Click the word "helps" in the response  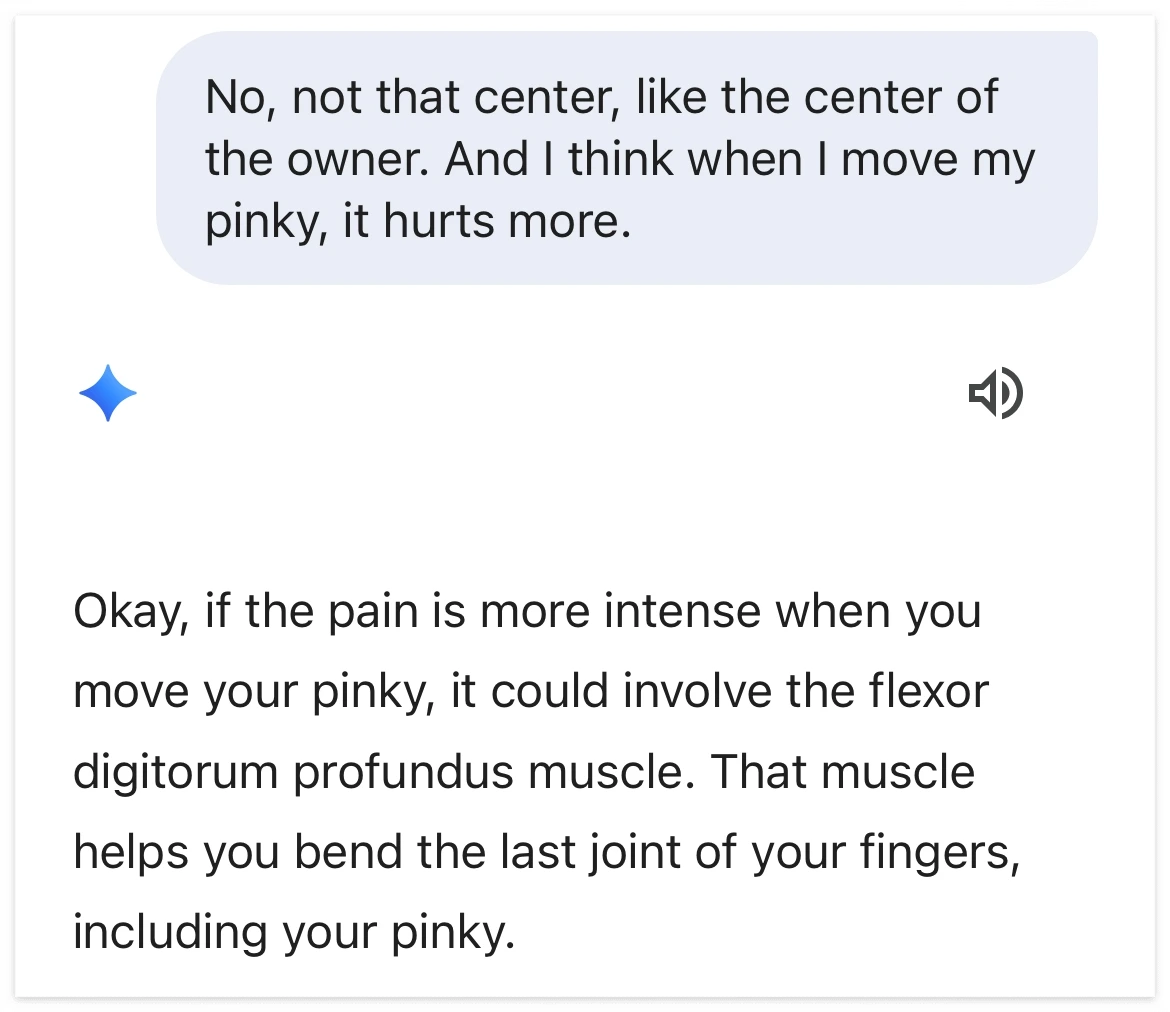coord(131,852)
